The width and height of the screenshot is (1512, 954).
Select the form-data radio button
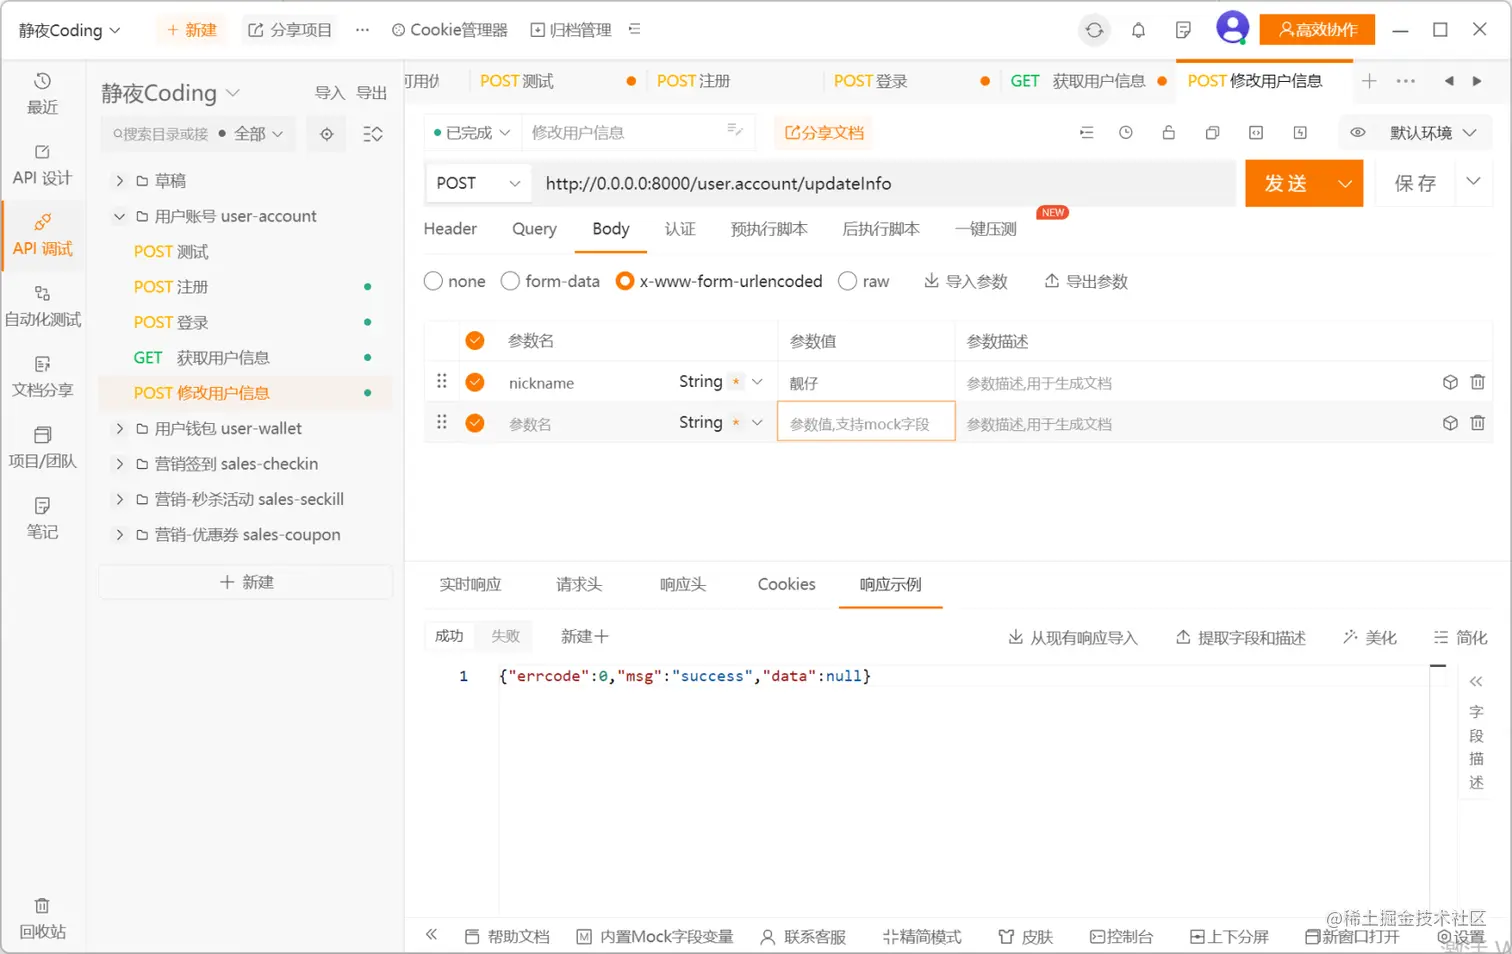(x=510, y=281)
